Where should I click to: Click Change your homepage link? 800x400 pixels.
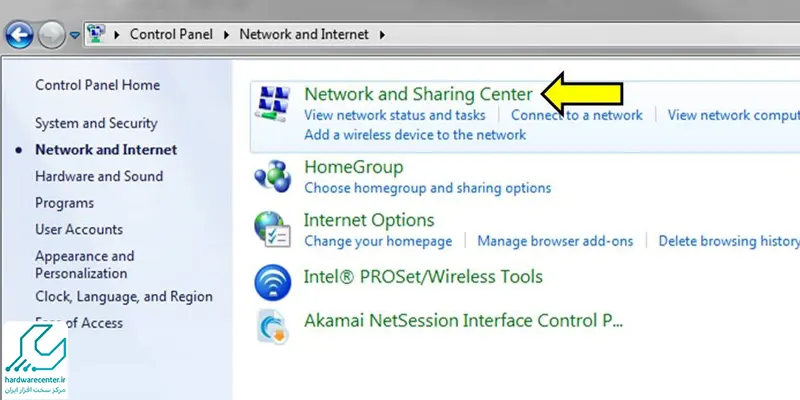tap(378, 241)
